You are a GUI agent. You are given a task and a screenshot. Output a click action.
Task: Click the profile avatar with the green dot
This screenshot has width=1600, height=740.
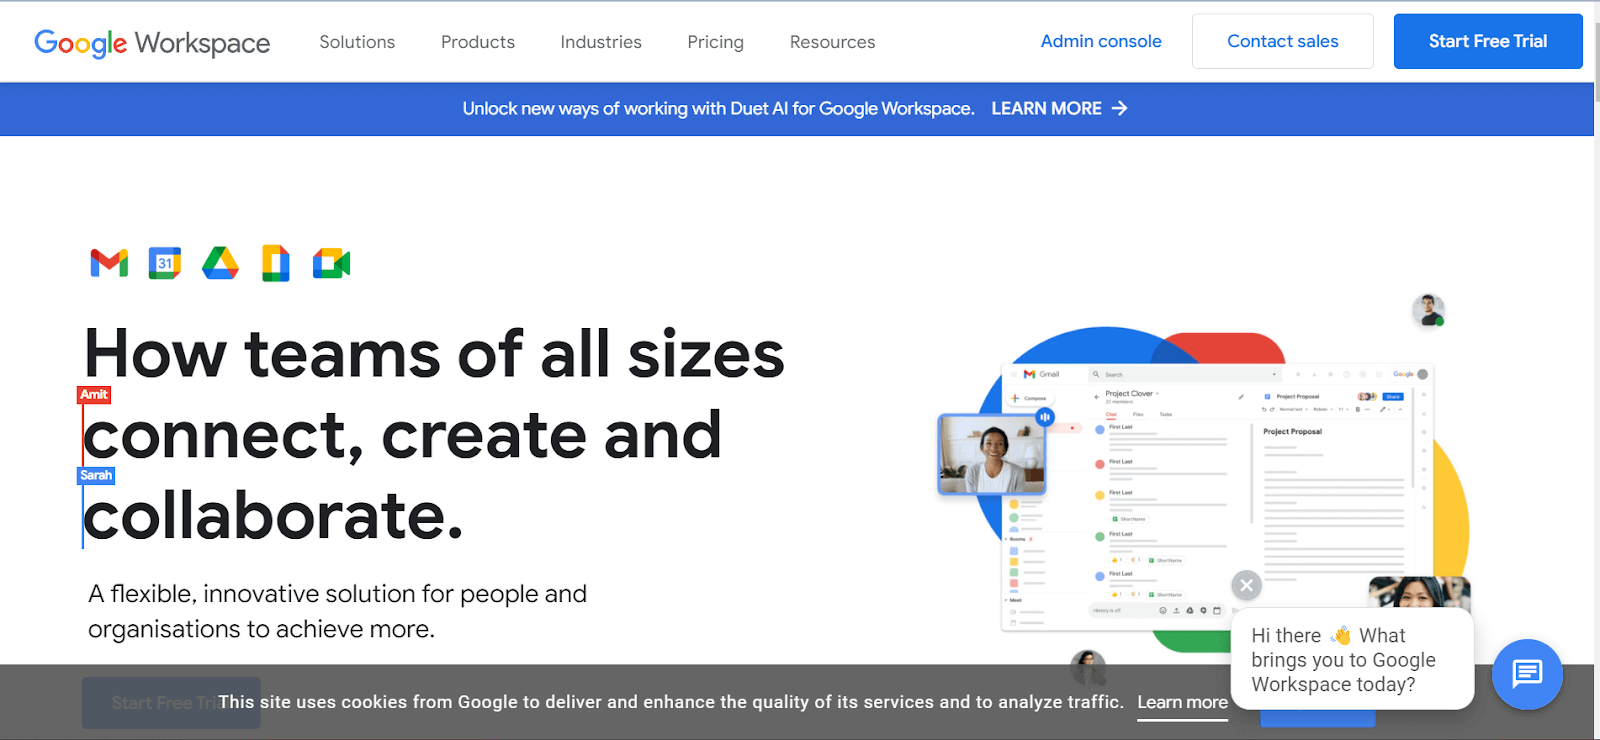(1428, 310)
